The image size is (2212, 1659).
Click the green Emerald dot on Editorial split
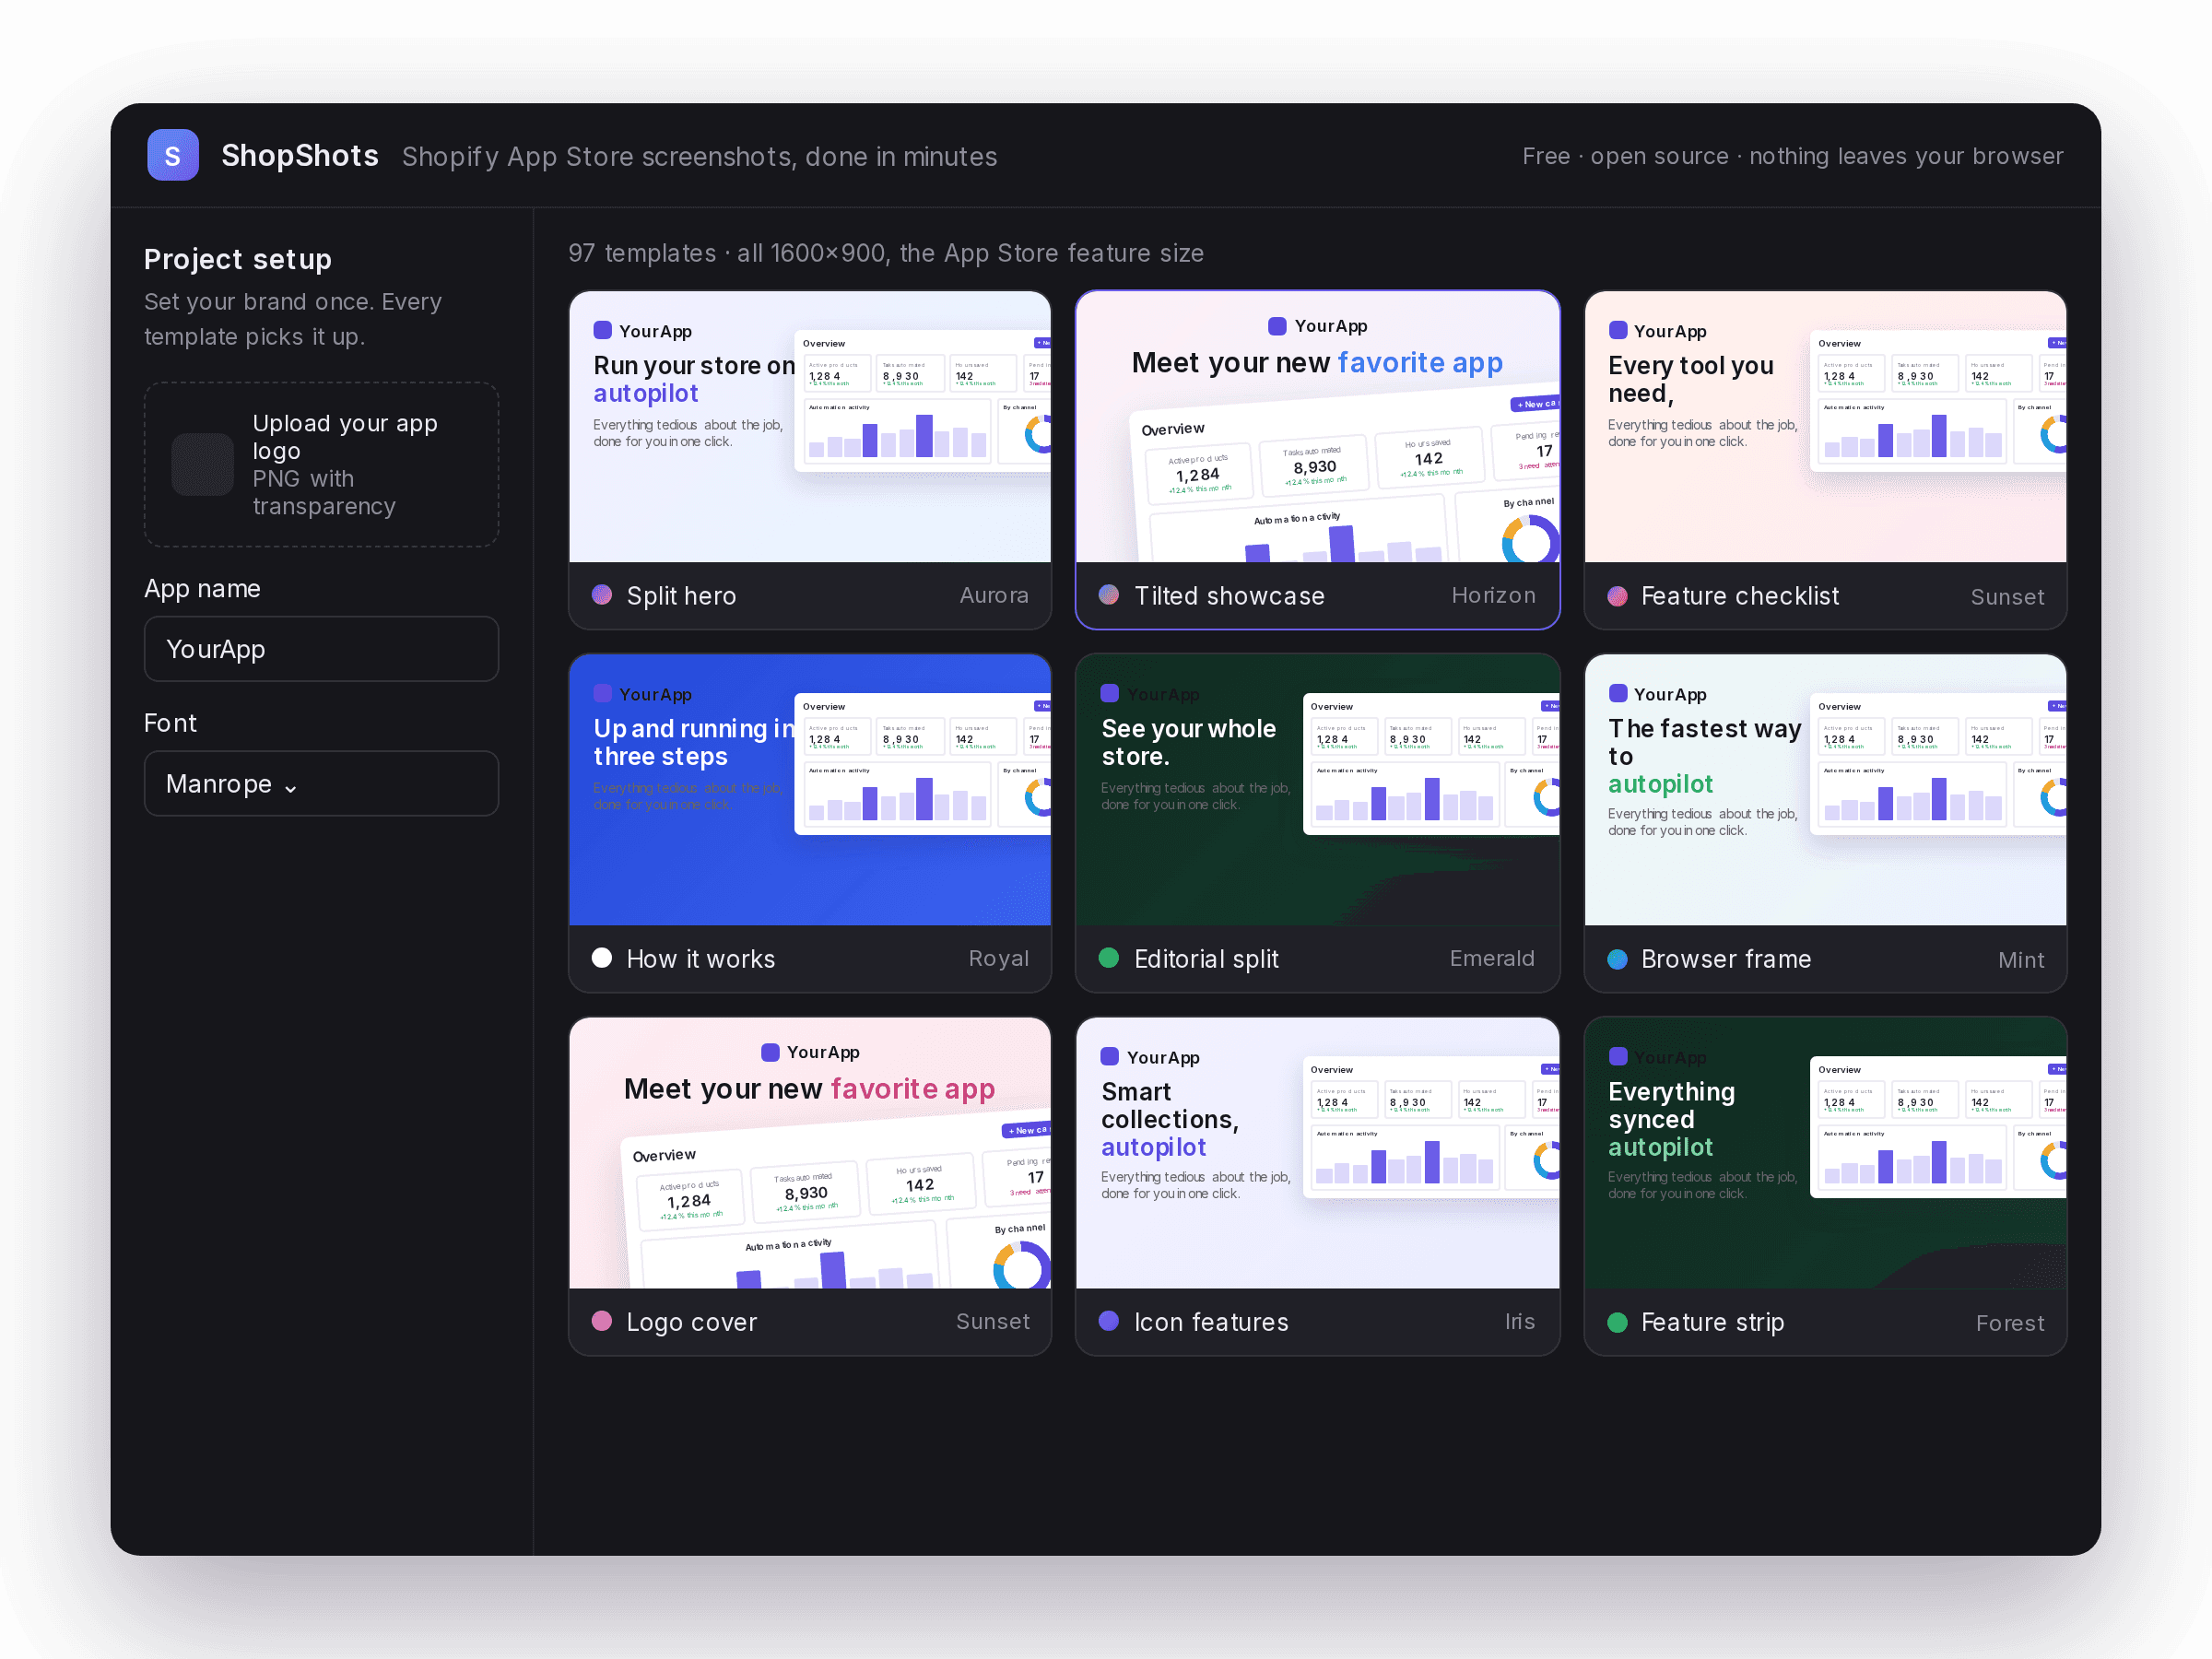click(x=1109, y=958)
